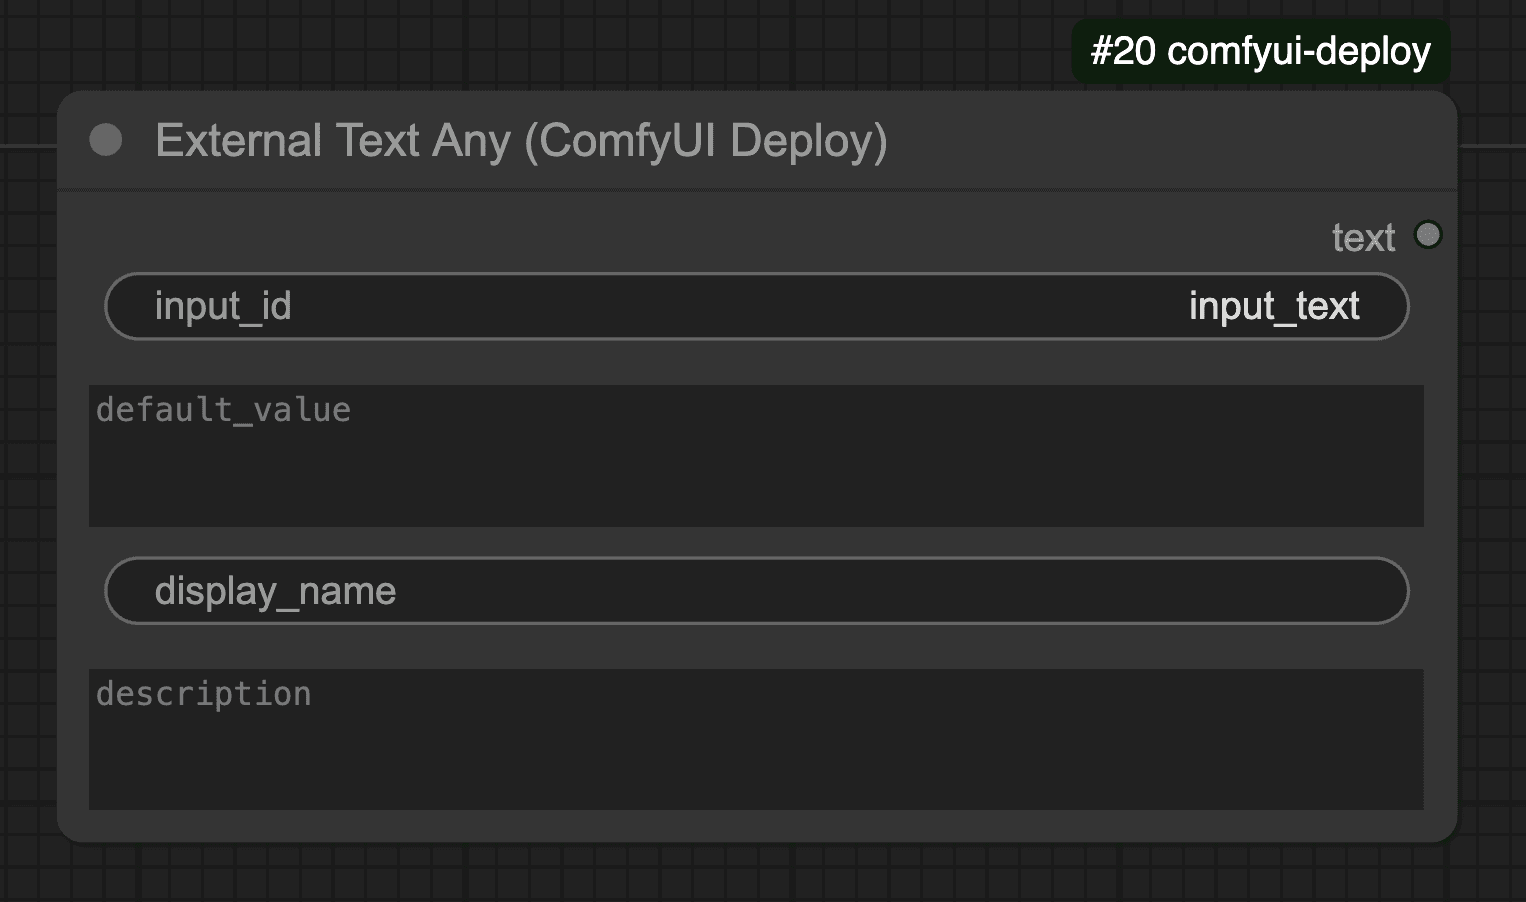
Task: Click the text label near the output port
Action: click(1362, 236)
